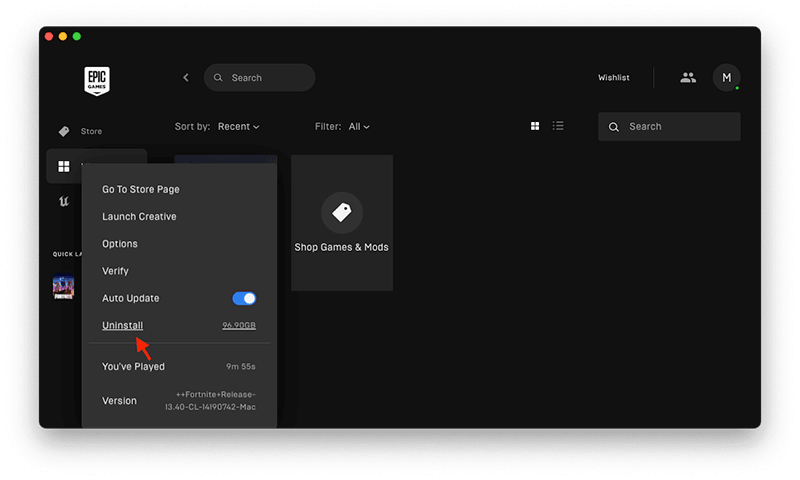The height and width of the screenshot is (480, 800).
Task: Open Options in context menu
Action: click(x=120, y=244)
